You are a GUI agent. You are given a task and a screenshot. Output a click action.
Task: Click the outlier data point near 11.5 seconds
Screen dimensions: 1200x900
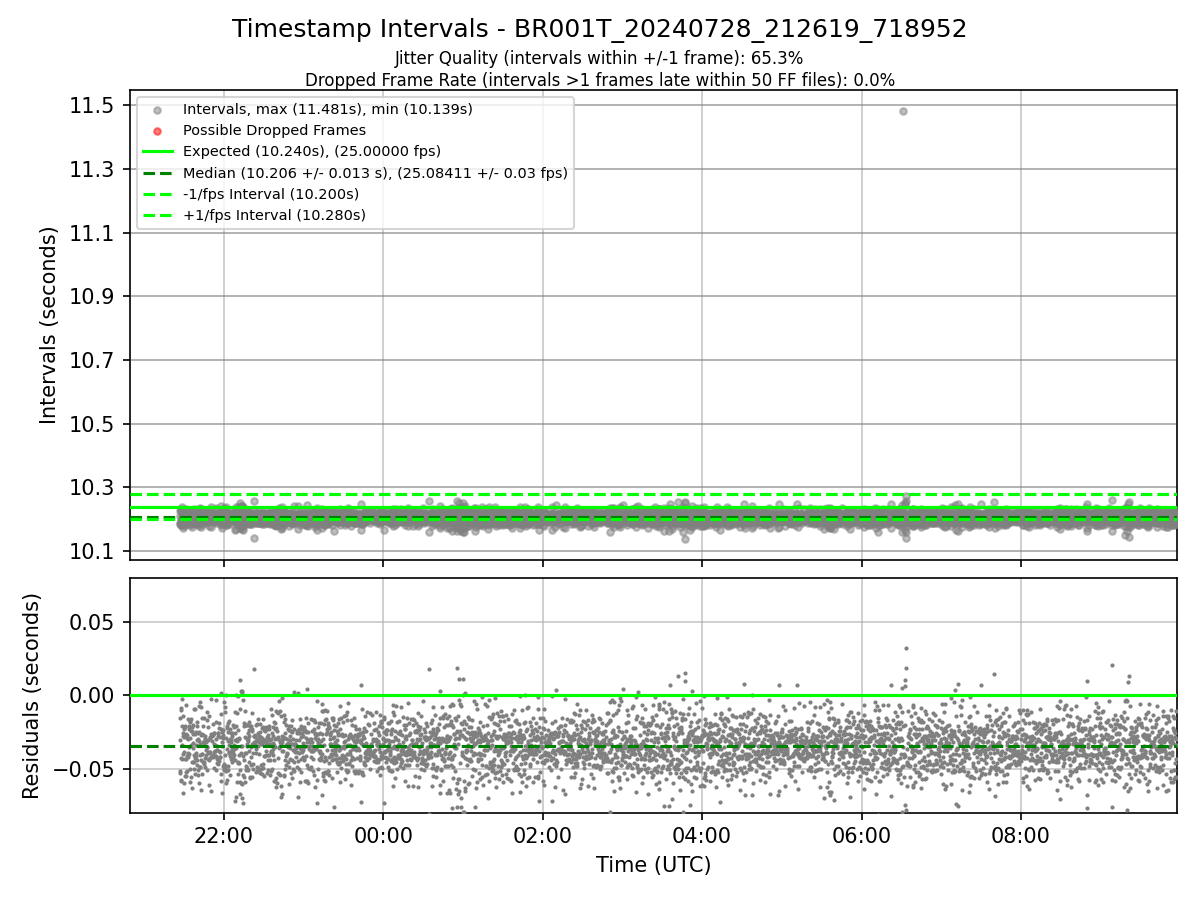click(903, 111)
